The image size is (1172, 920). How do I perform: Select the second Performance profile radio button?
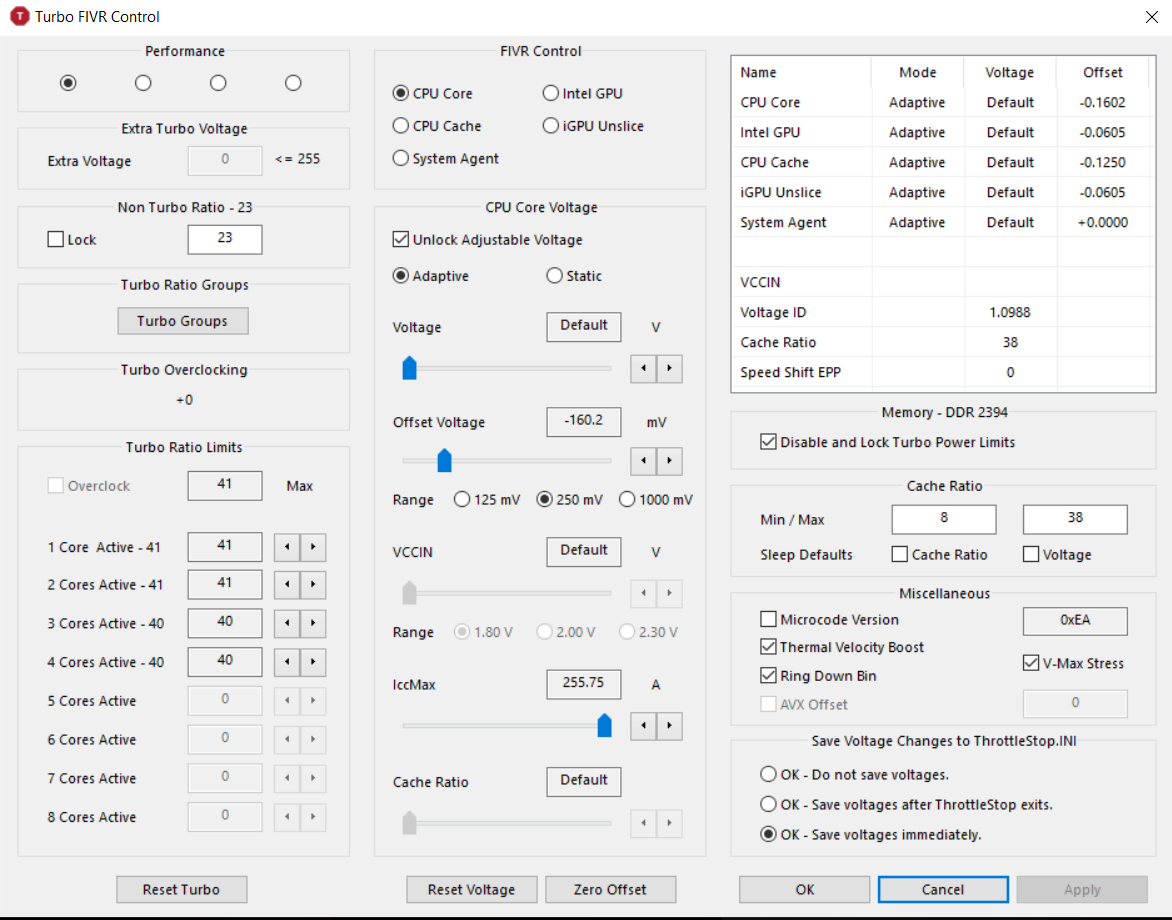click(143, 83)
